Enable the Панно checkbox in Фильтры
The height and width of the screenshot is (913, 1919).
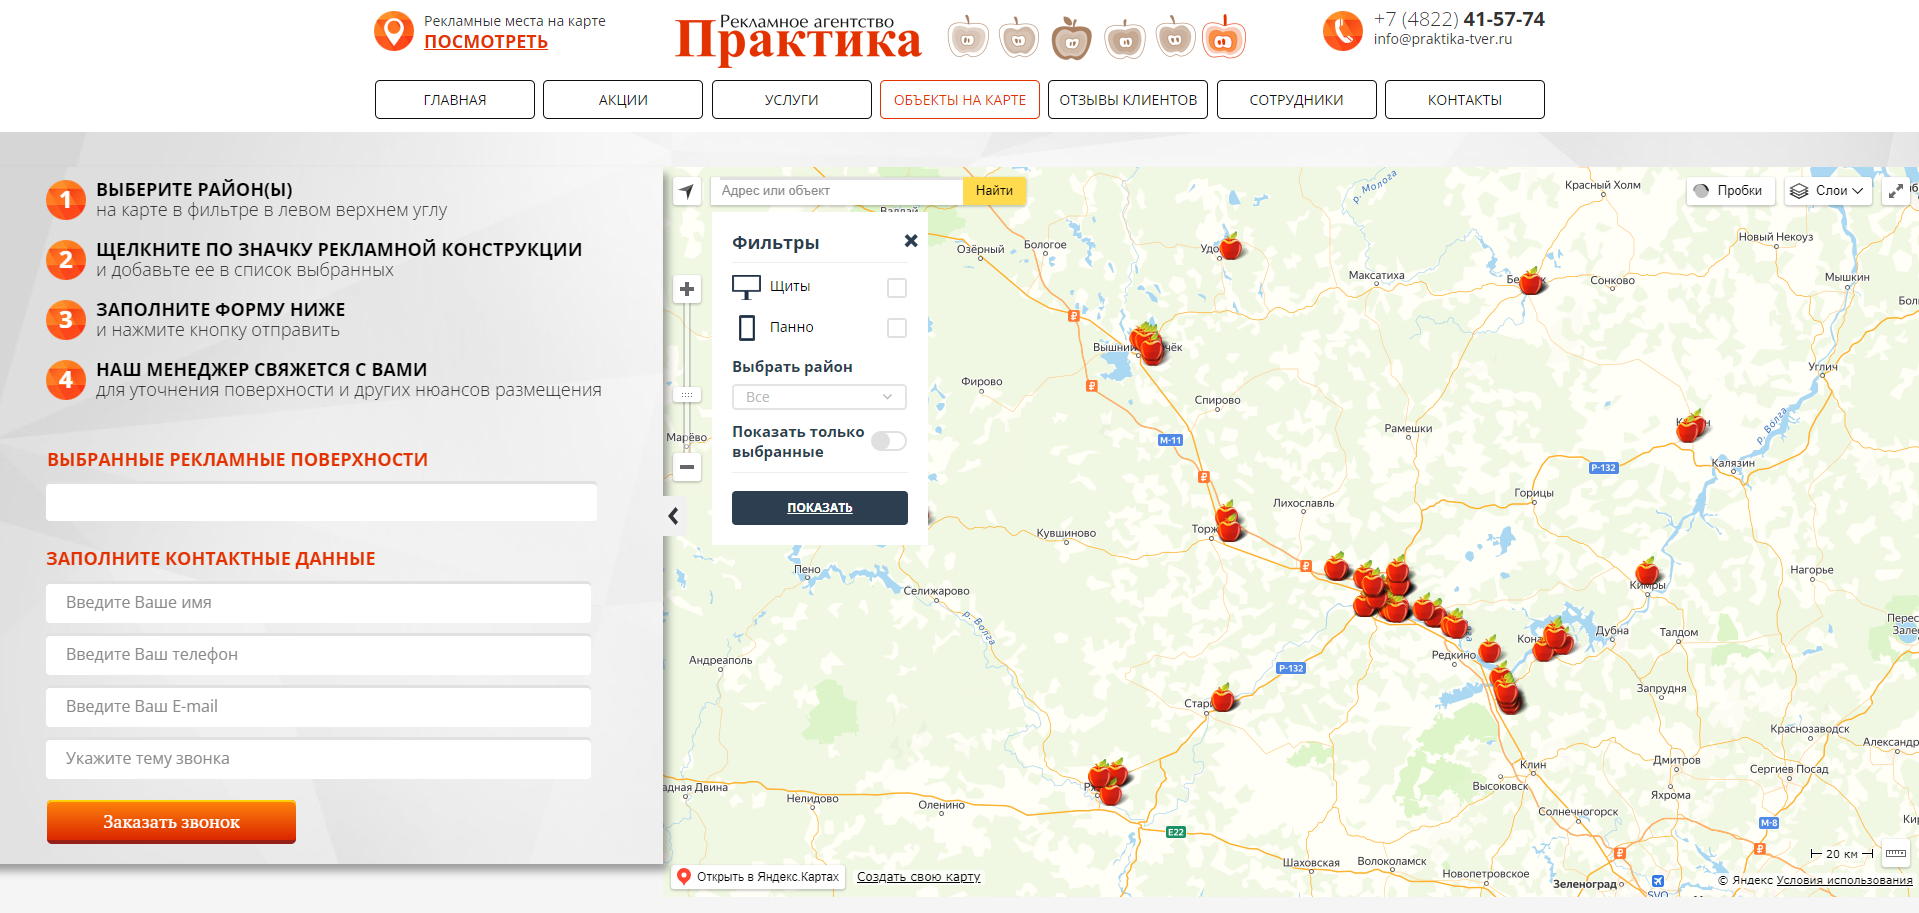[x=896, y=327]
